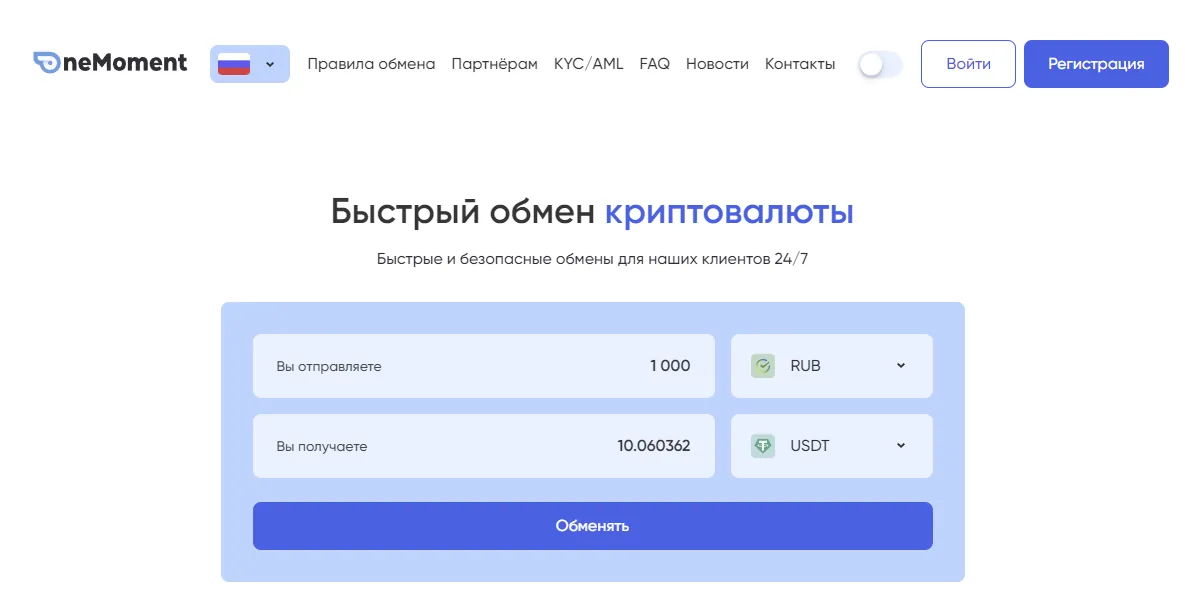This screenshot has width=1185, height=608.
Task: Open the Правила обмена page
Action: (371, 64)
